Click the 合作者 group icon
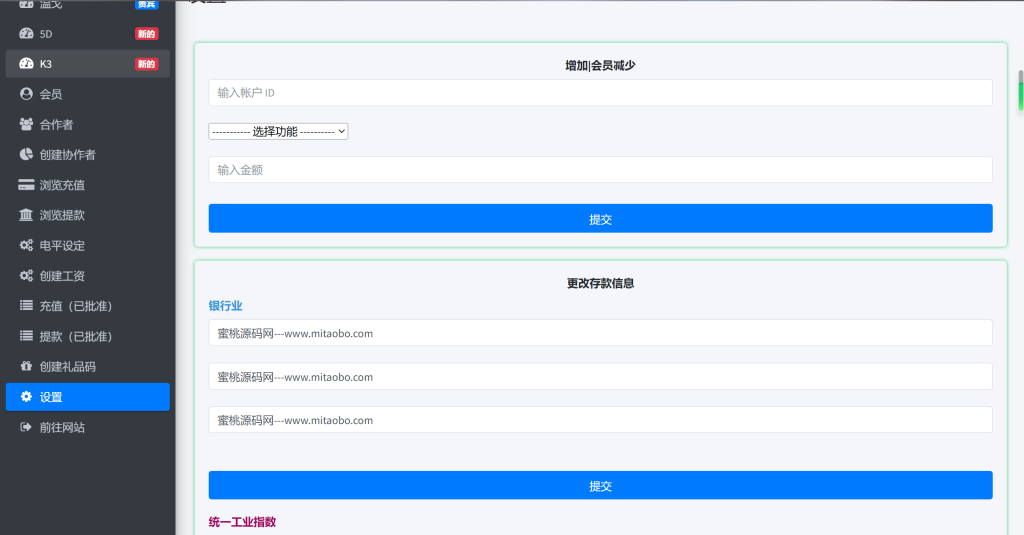Viewport: 1024px width, 535px height. click(x=27, y=124)
